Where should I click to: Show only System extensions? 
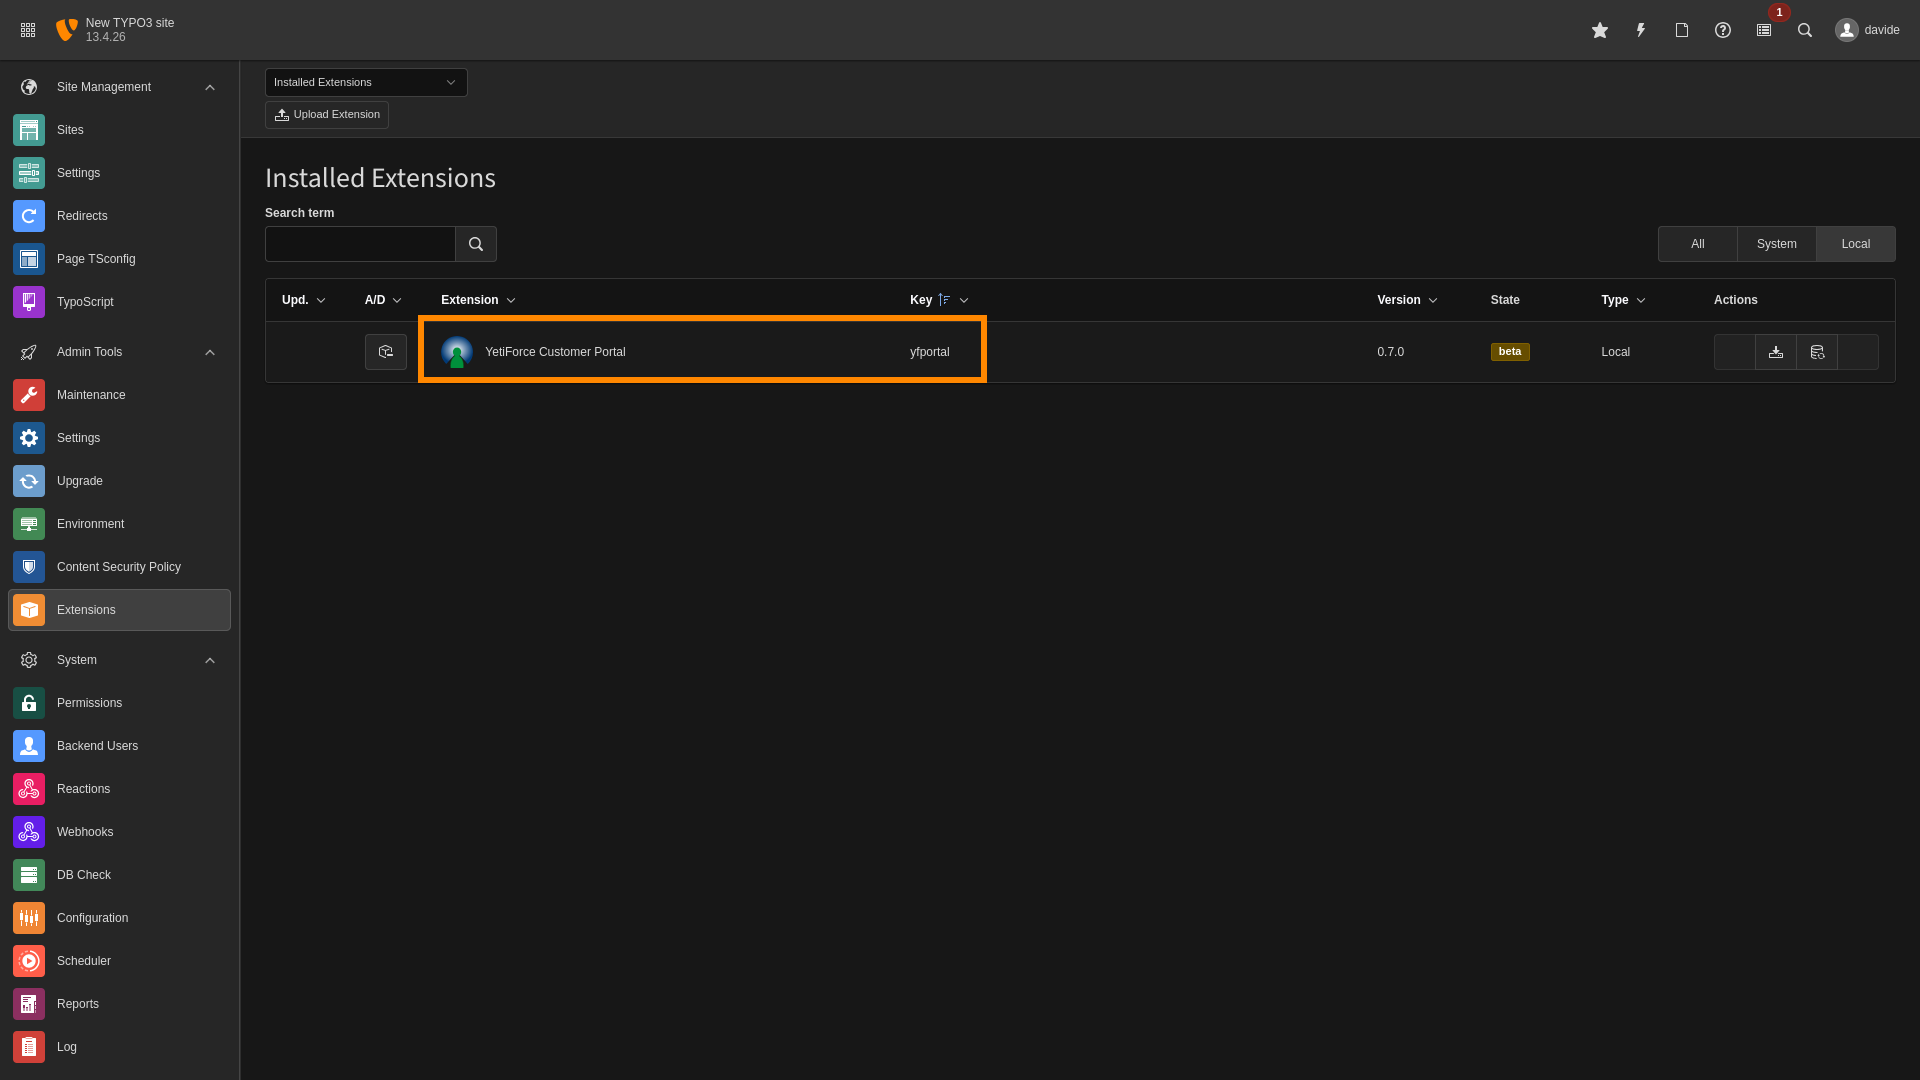click(x=1776, y=244)
